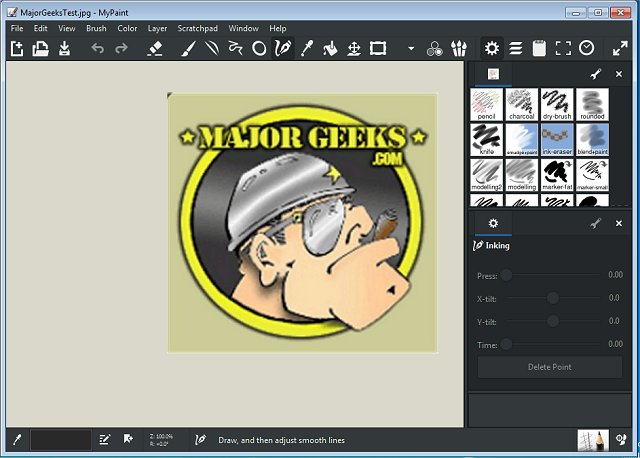Select the Freehand brush tool

[189, 48]
